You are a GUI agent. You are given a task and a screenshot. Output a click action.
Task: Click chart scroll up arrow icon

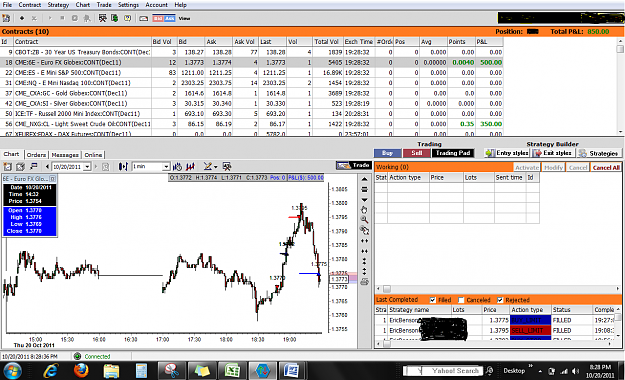coord(364,179)
